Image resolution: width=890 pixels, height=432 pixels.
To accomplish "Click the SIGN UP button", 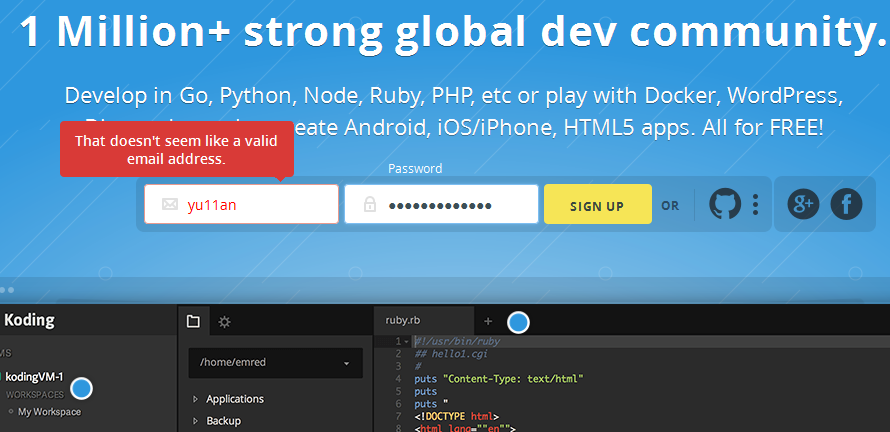I will [598, 204].
